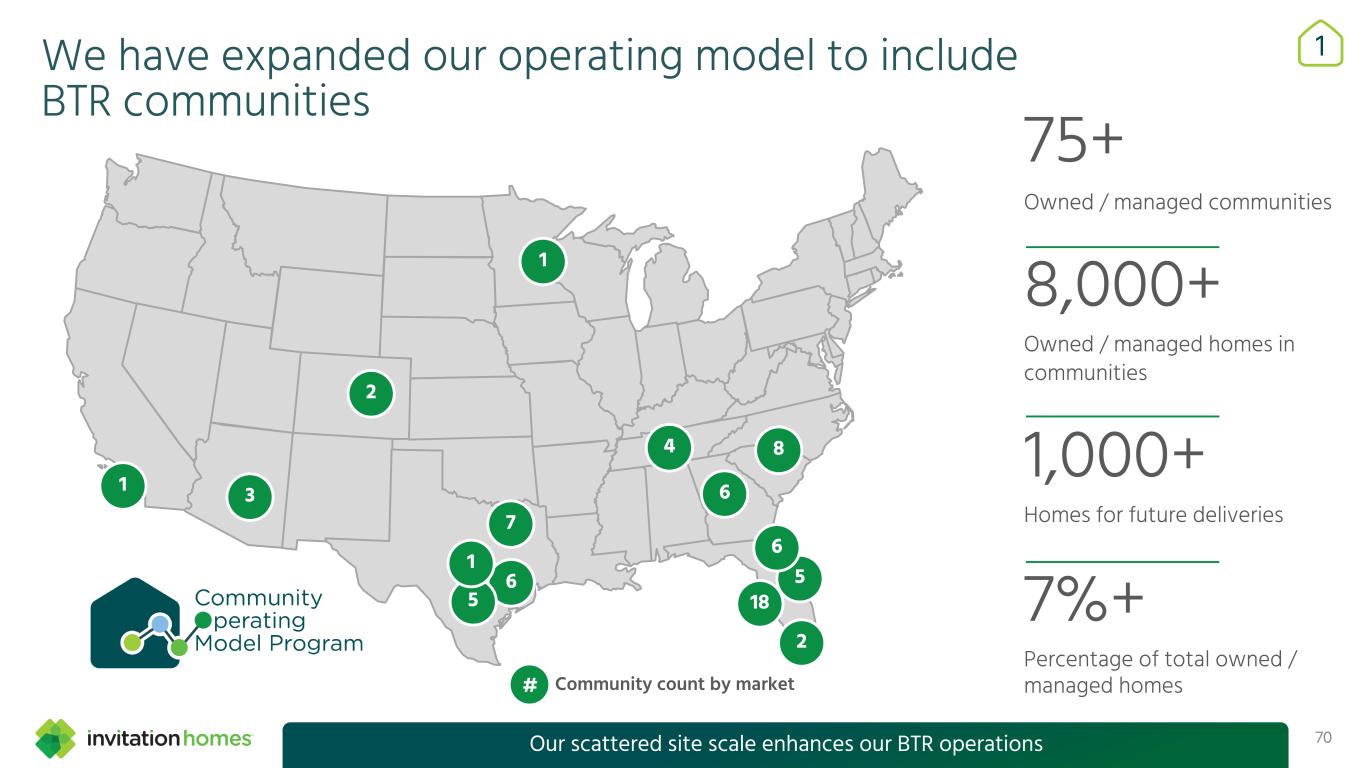This screenshot has width=1365, height=768.
Task: Click the marker numbered 7 in Texas
Action: click(510, 523)
